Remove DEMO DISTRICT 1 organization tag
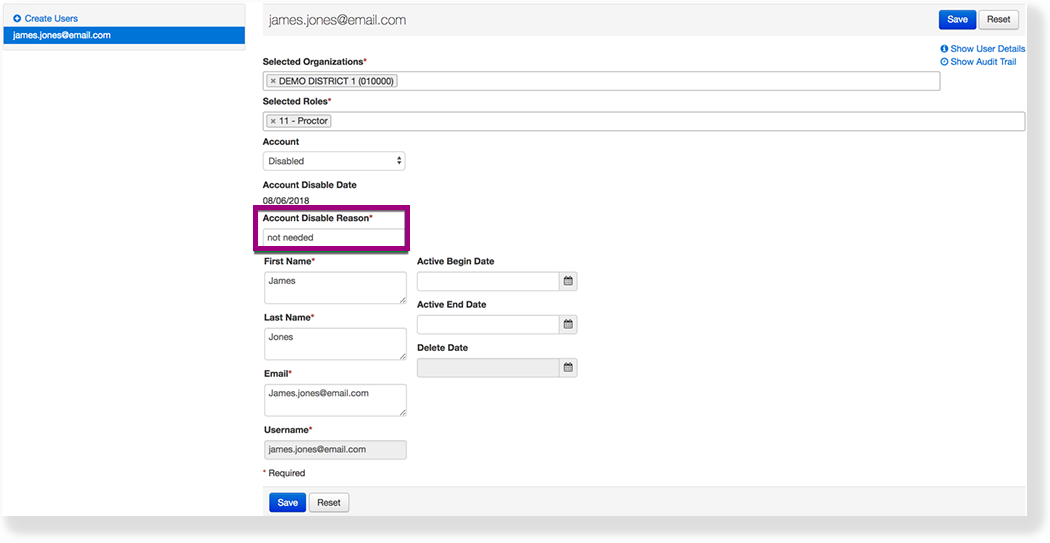The height and width of the screenshot is (543, 1050). click(273, 81)
